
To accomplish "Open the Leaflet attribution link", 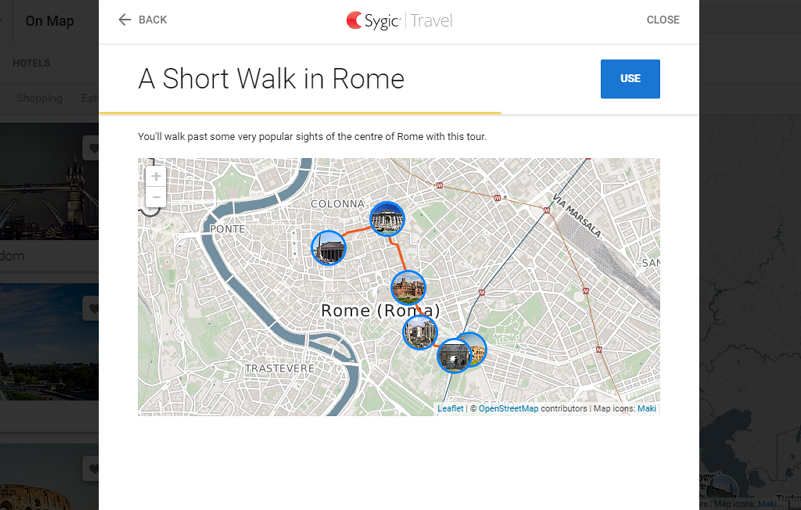I will (450, 409).
